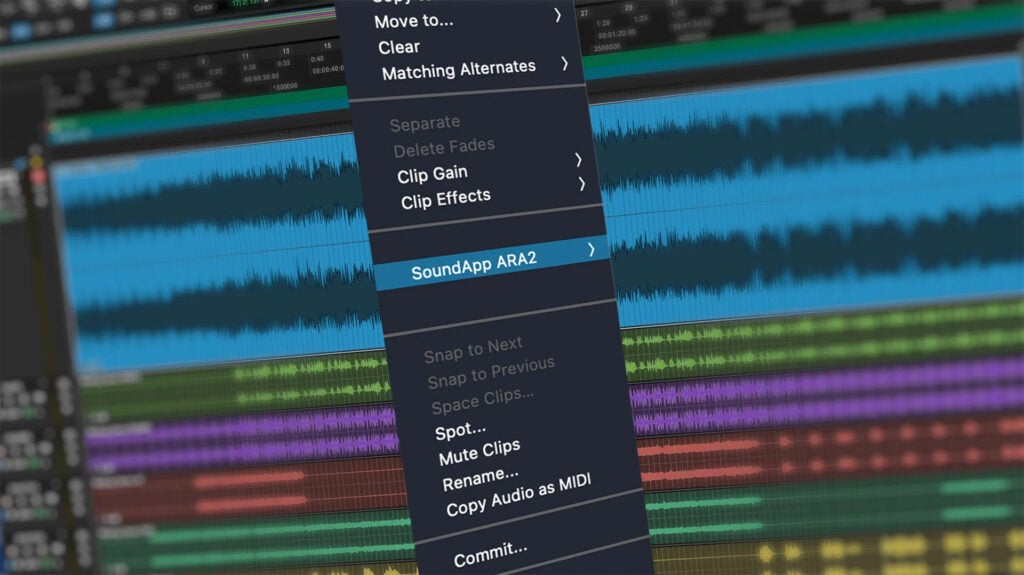Choose Spot... from the context menu

[x=460, y=431]
